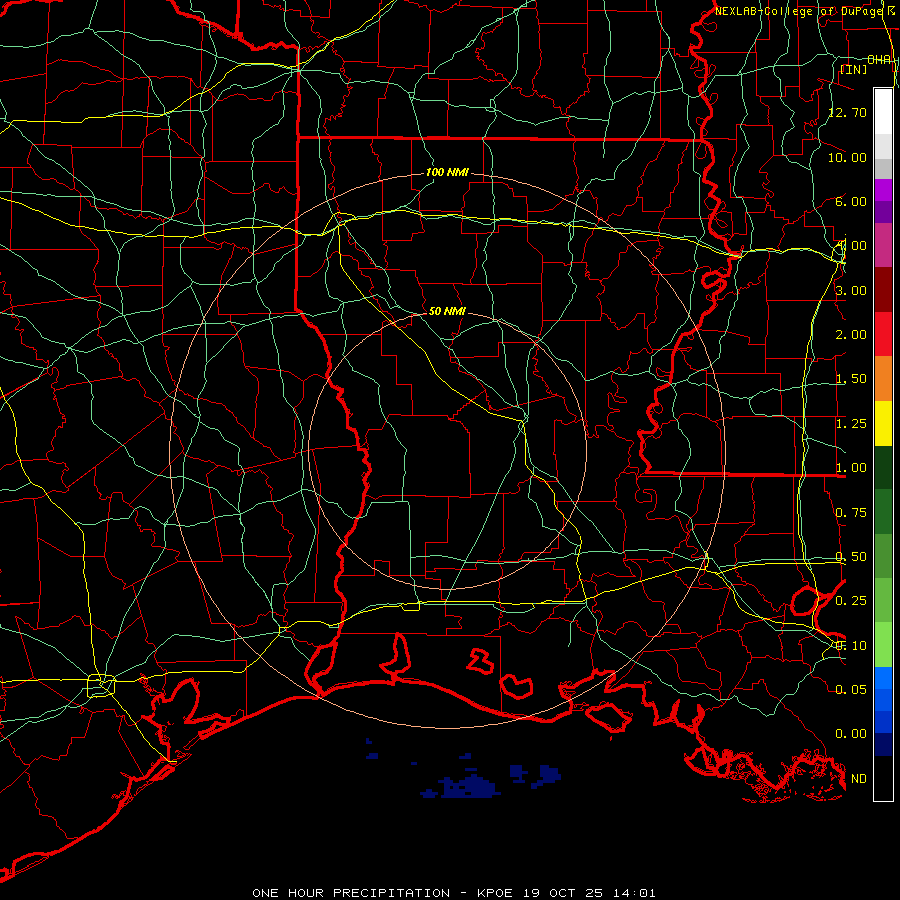The width and height of the screenshot is (900, 900).
Task: Click the 6.00 legend value
Action: tap(851, 201)
